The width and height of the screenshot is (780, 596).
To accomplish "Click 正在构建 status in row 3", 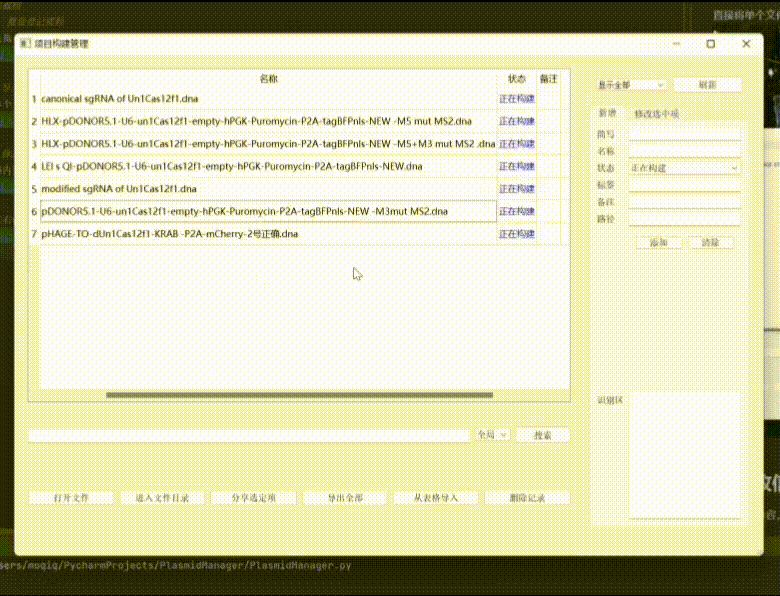I will point(517,144).
